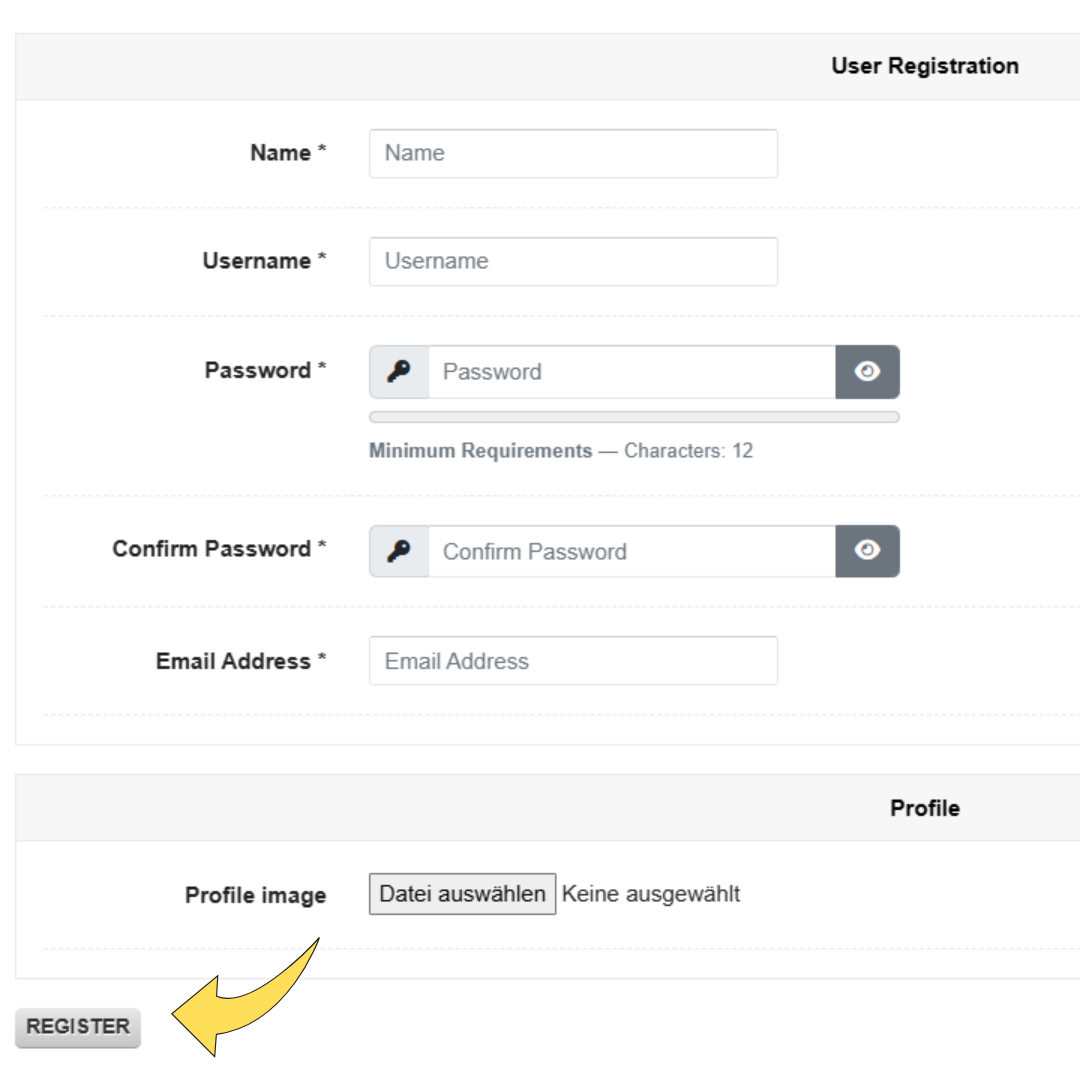Select the Username text box
The width and height of the screenshot is (1080, 1080).
(573, 262)
